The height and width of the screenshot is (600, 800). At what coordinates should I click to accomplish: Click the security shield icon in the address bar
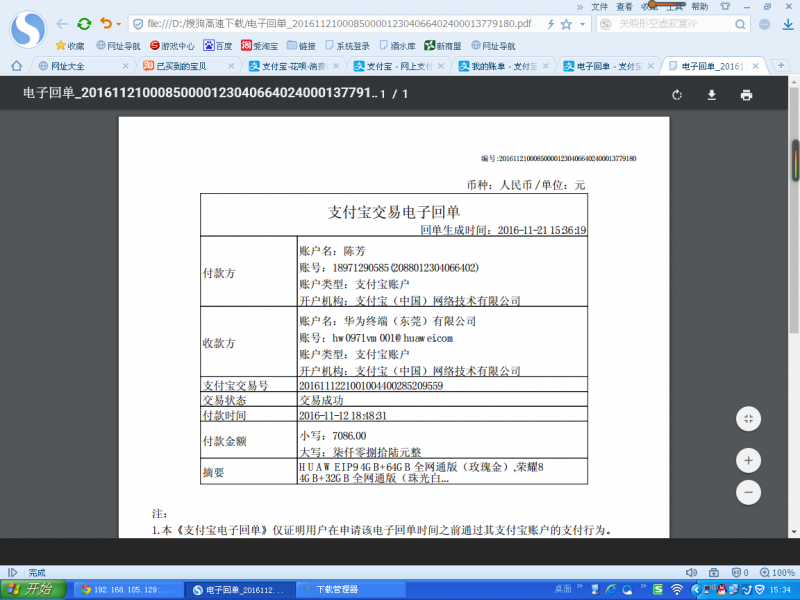coord(138,24)
